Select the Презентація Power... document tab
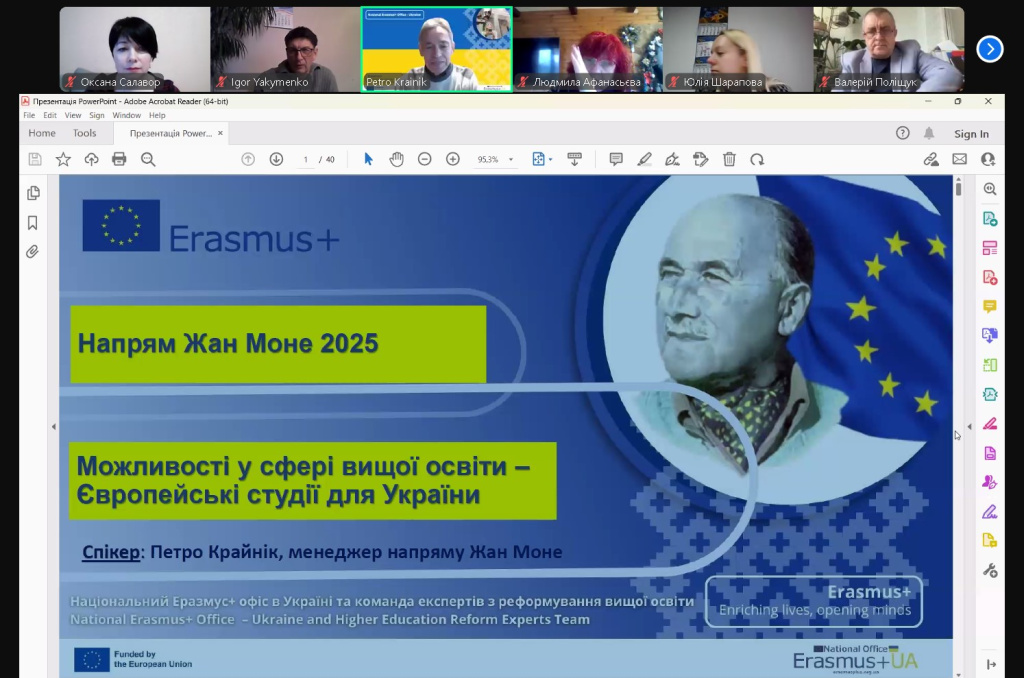This screenshot has height=678, width=1024. [x=170, y=133]
